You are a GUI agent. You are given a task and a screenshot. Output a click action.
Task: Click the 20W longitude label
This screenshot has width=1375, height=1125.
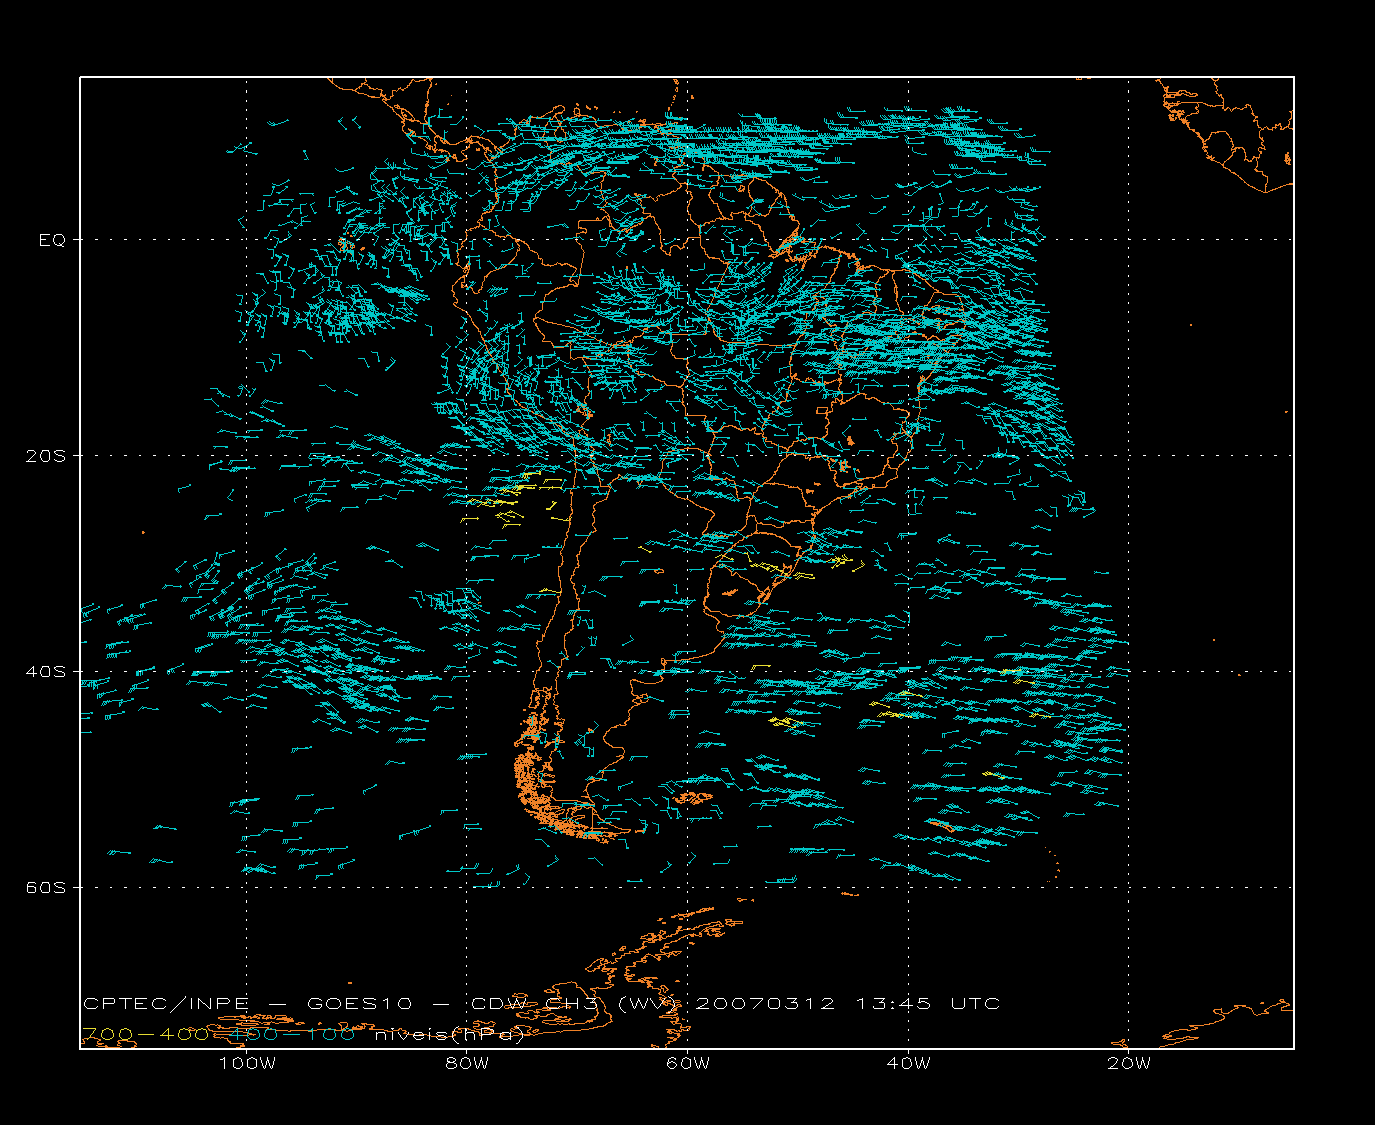tap(1129, 1063)
